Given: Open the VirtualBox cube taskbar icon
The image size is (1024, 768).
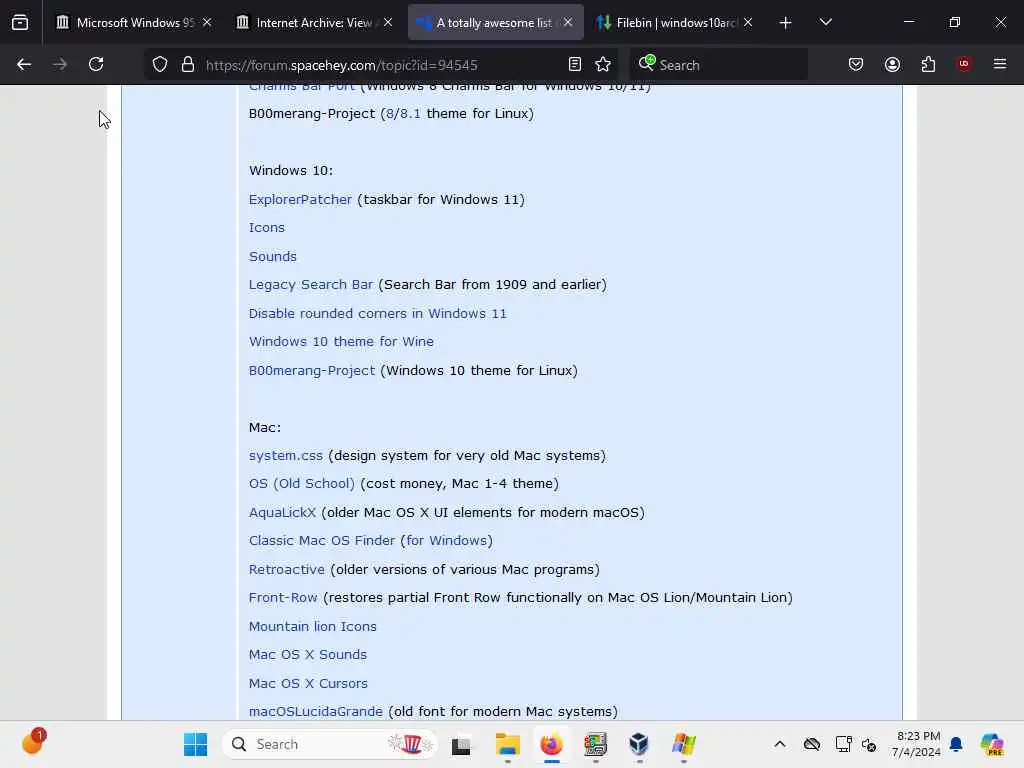Looking at the screenshot, I should tap(639, 744).
